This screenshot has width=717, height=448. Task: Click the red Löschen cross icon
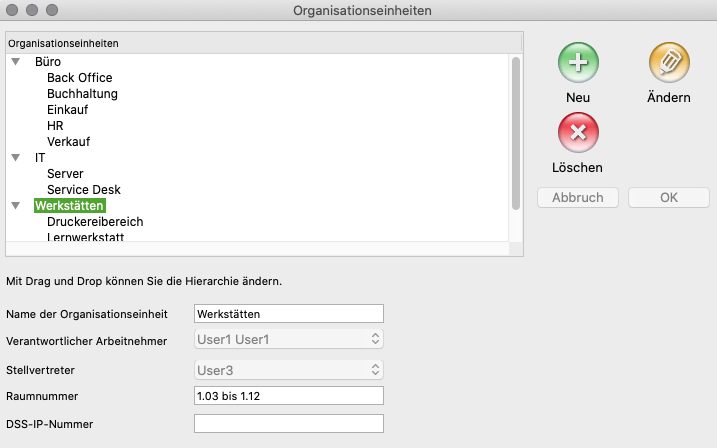[577, 131]
